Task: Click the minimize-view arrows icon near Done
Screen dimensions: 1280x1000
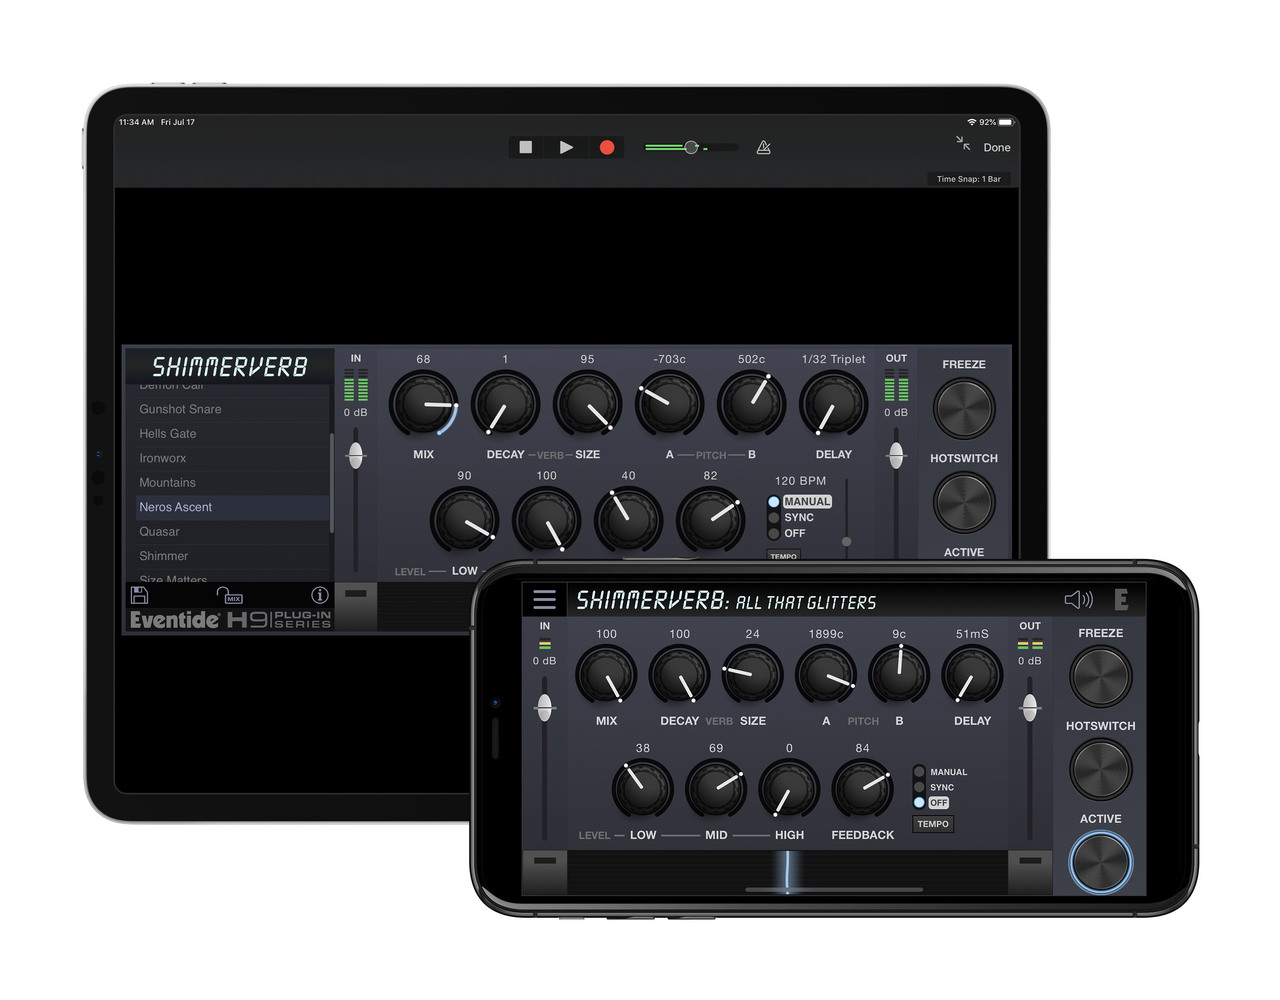Action: pyautogui.click(x=961, y=143)
